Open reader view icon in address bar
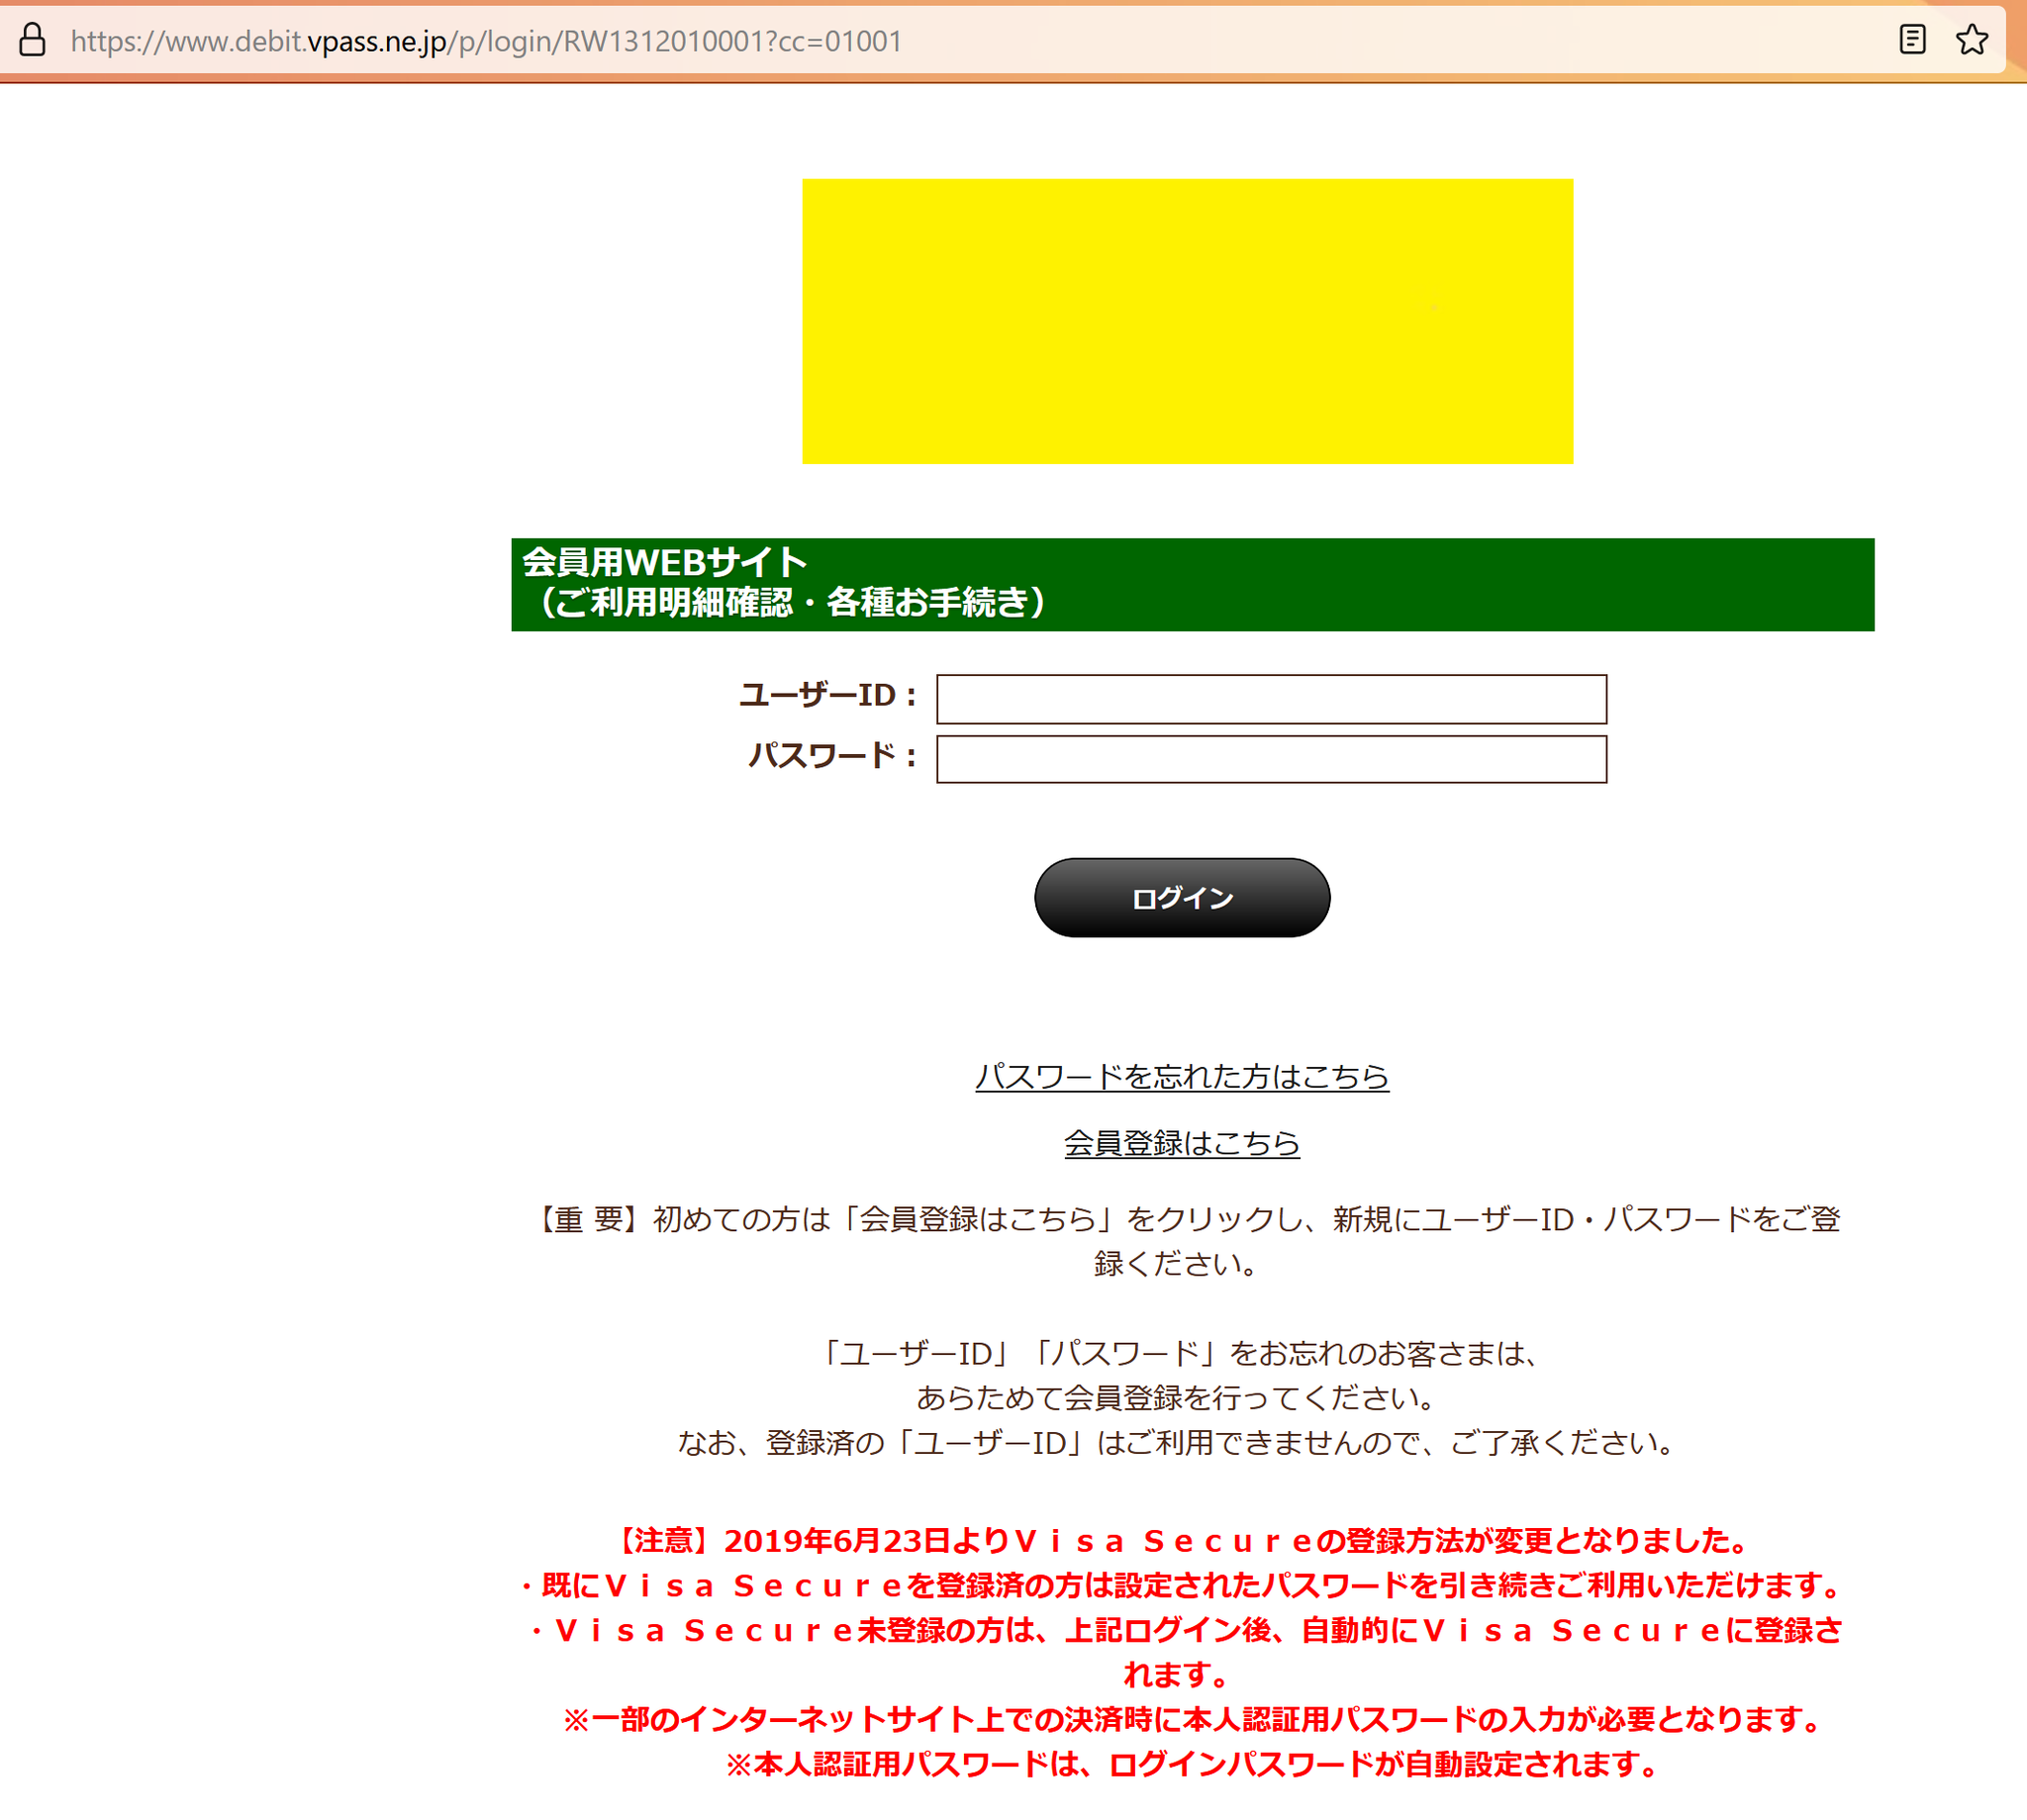This screenshot has height=1820, width=2027. [x=1911, y=40]
